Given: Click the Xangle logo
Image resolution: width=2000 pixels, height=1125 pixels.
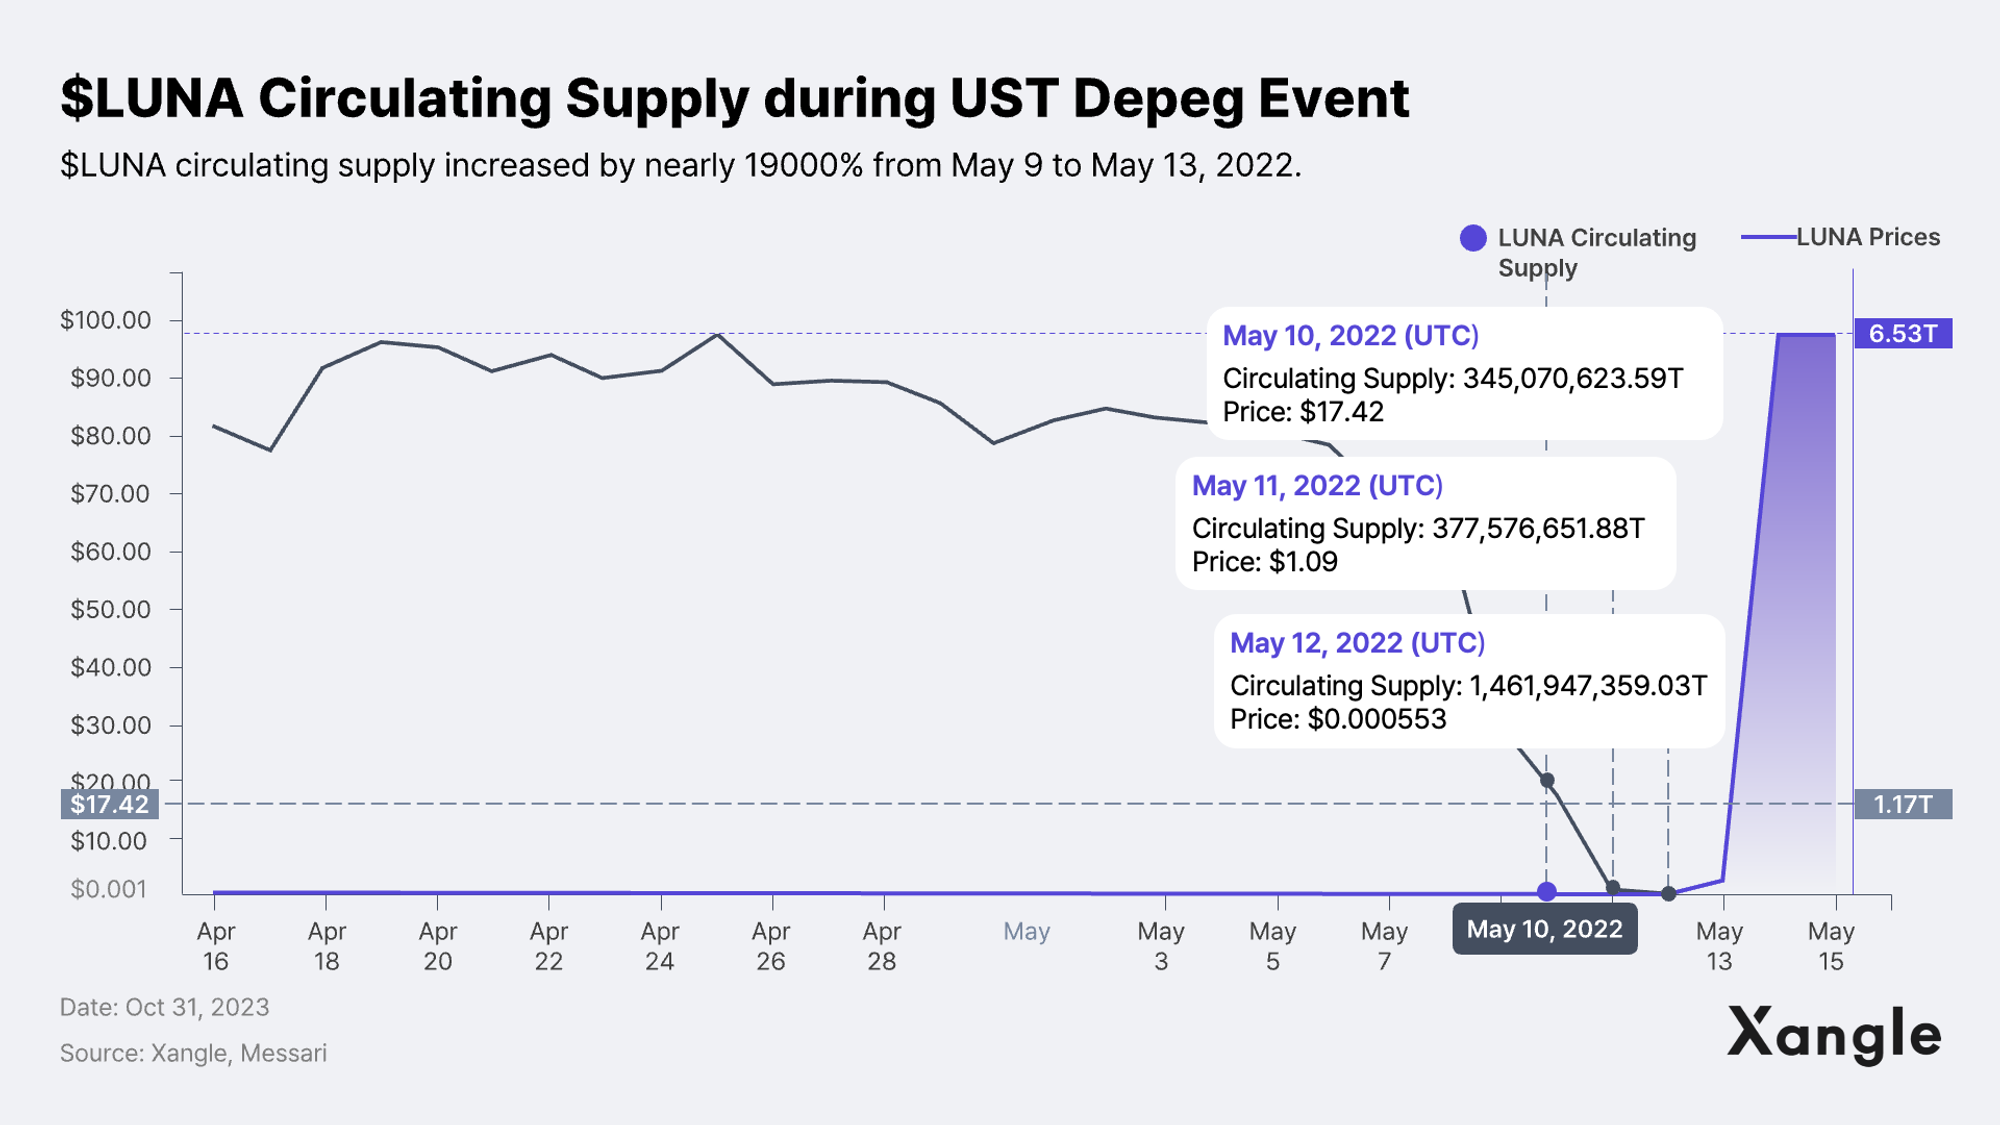Looking at the screenshot, I should pyautogui.click(x=1833, y=1034).
